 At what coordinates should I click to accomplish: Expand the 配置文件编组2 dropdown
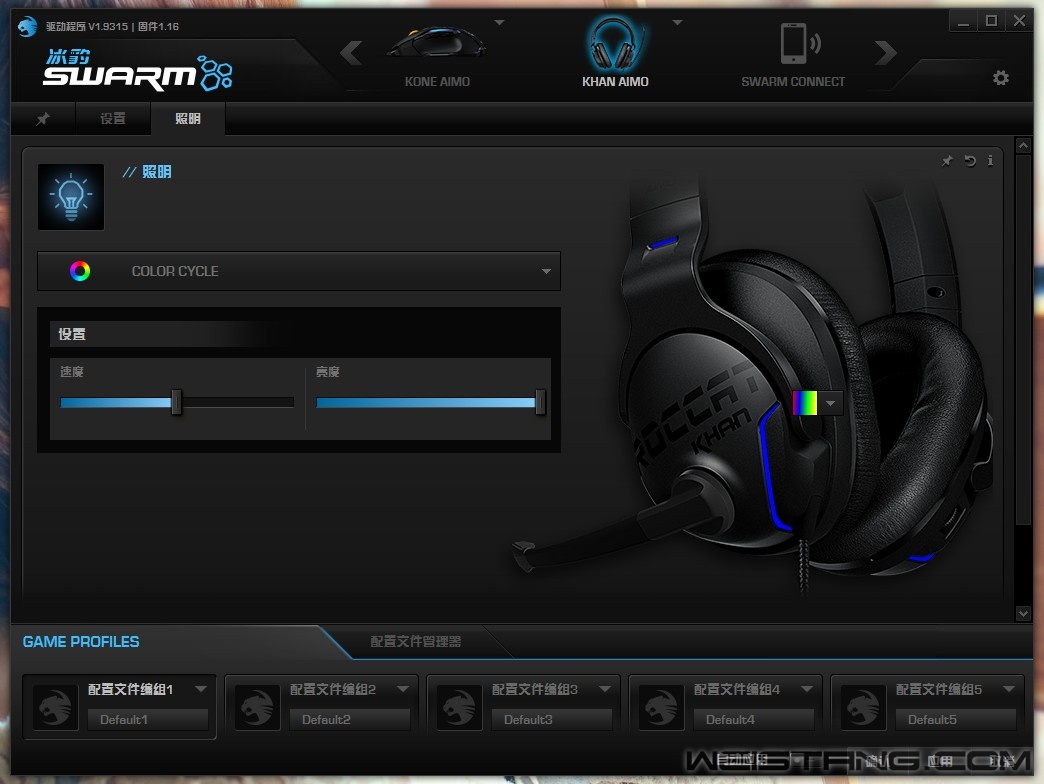click(403, 689)
